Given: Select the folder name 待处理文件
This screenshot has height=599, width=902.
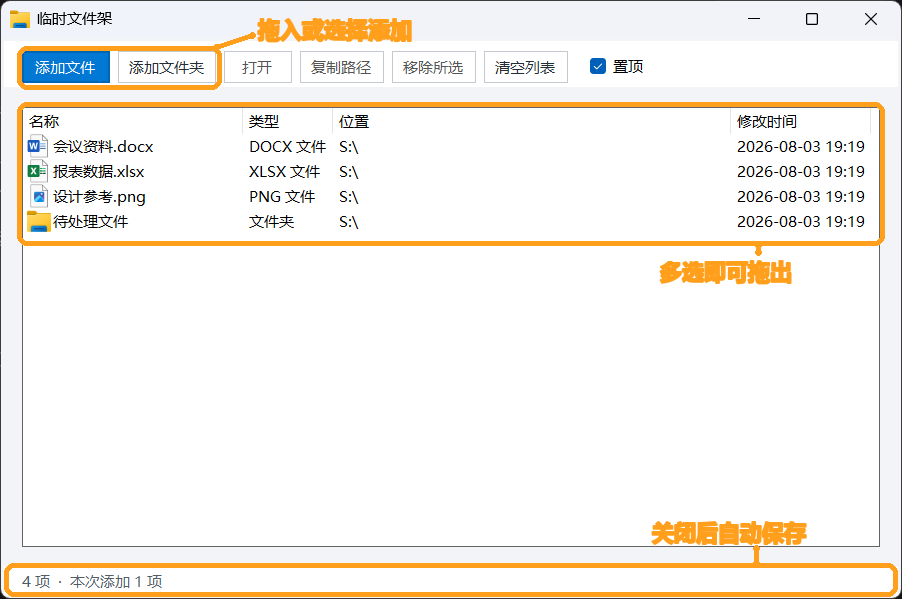Looking at the screenshot, I should tap(91, 222).
